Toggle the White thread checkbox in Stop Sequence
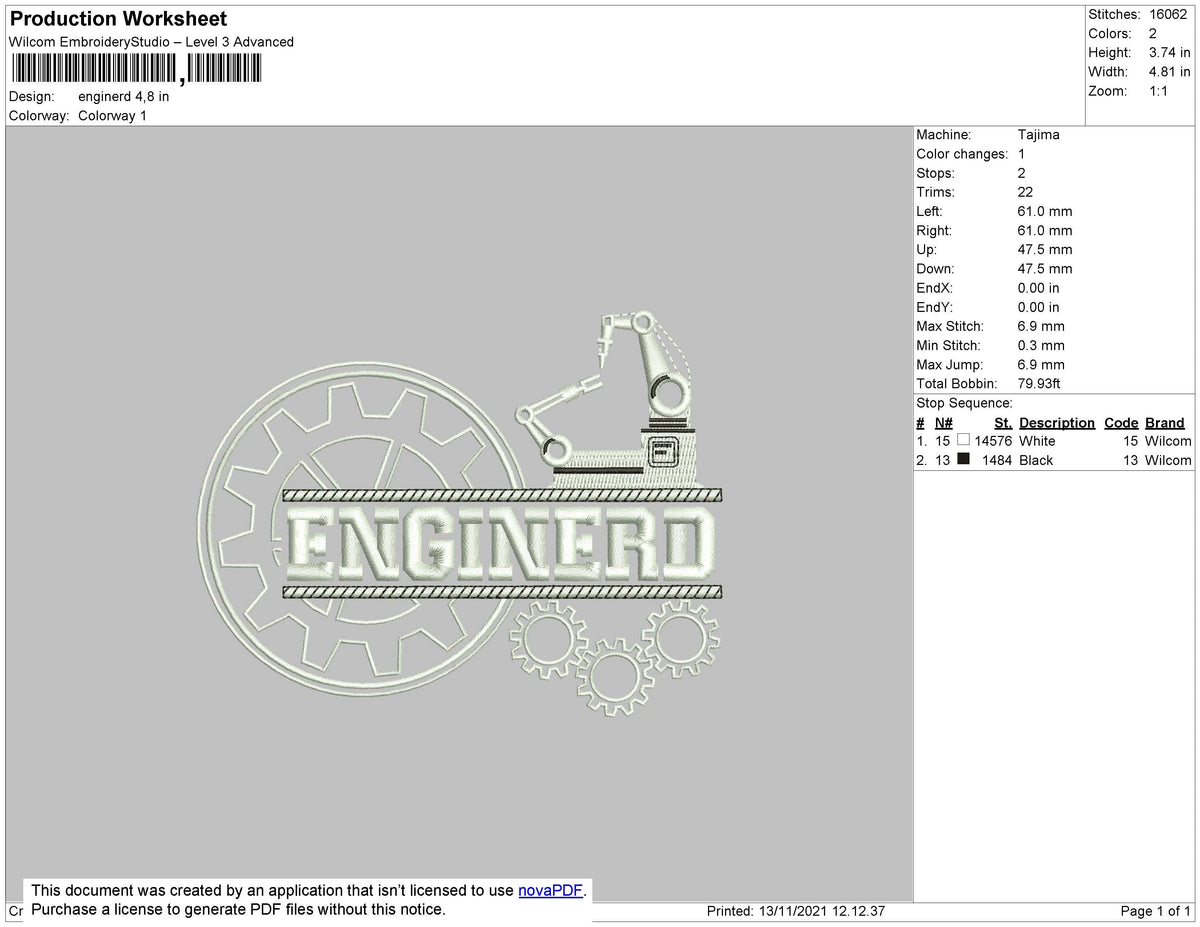This screenshot has width=1200, height=927. point(964,441)
